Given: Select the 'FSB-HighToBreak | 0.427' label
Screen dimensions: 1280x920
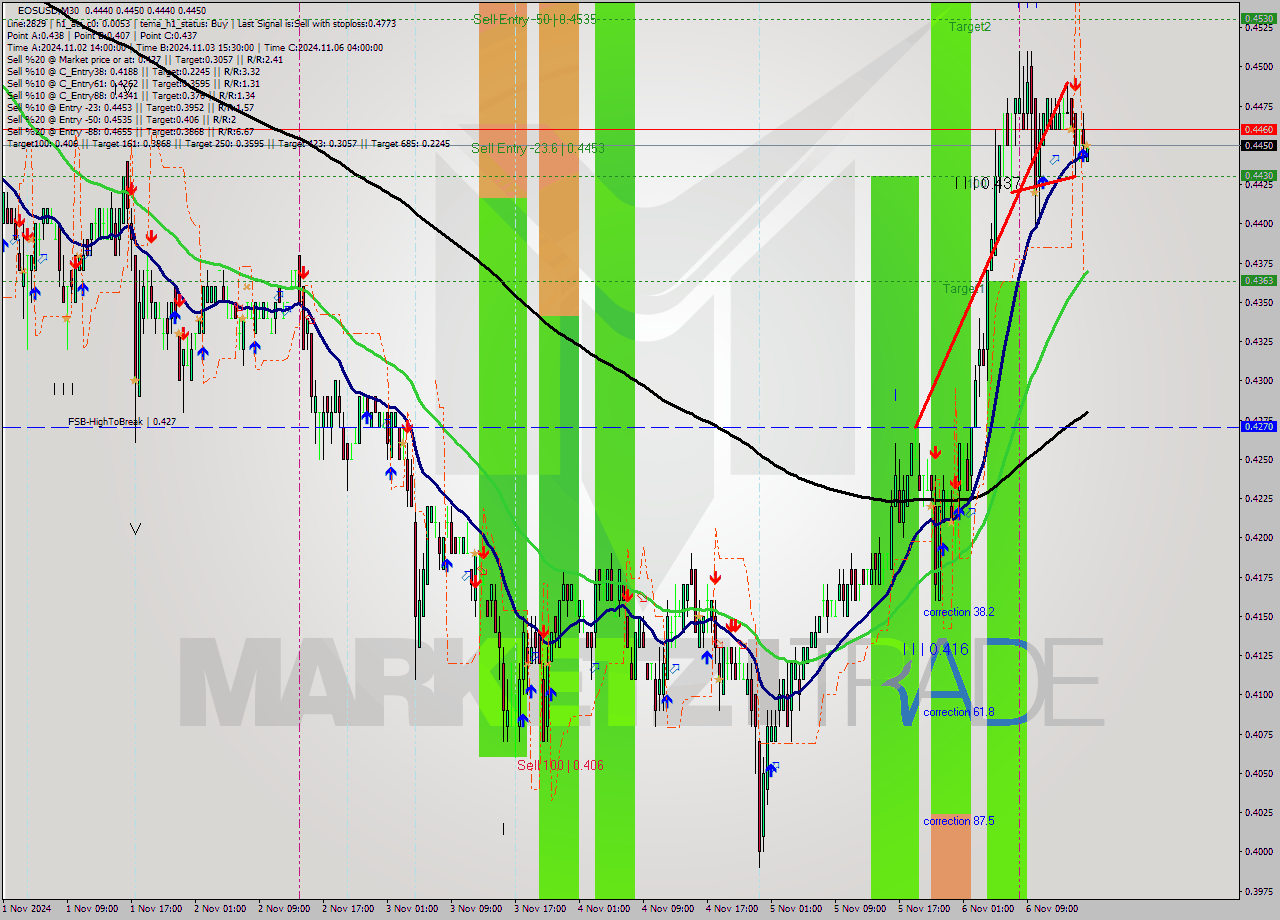Looking at the screenshot, I should pos(122,422).
